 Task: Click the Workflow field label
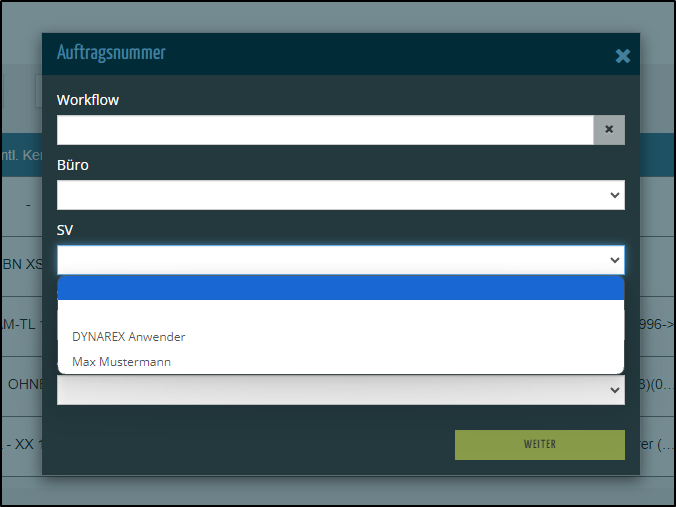pyautogui.click(x=88, y=100)
